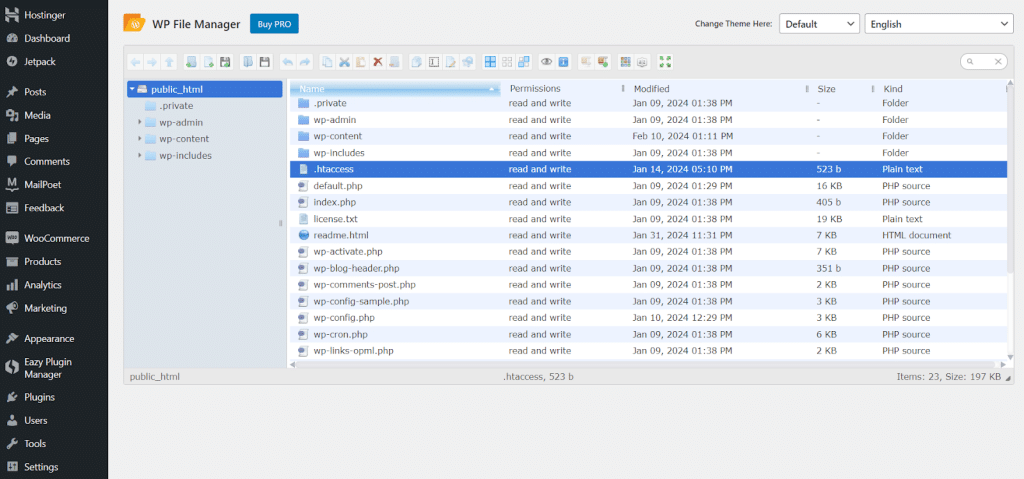The image size is (1024, 479).
Task: Switch file view mode via toolbar icon
Action: [x=625, y=62]
